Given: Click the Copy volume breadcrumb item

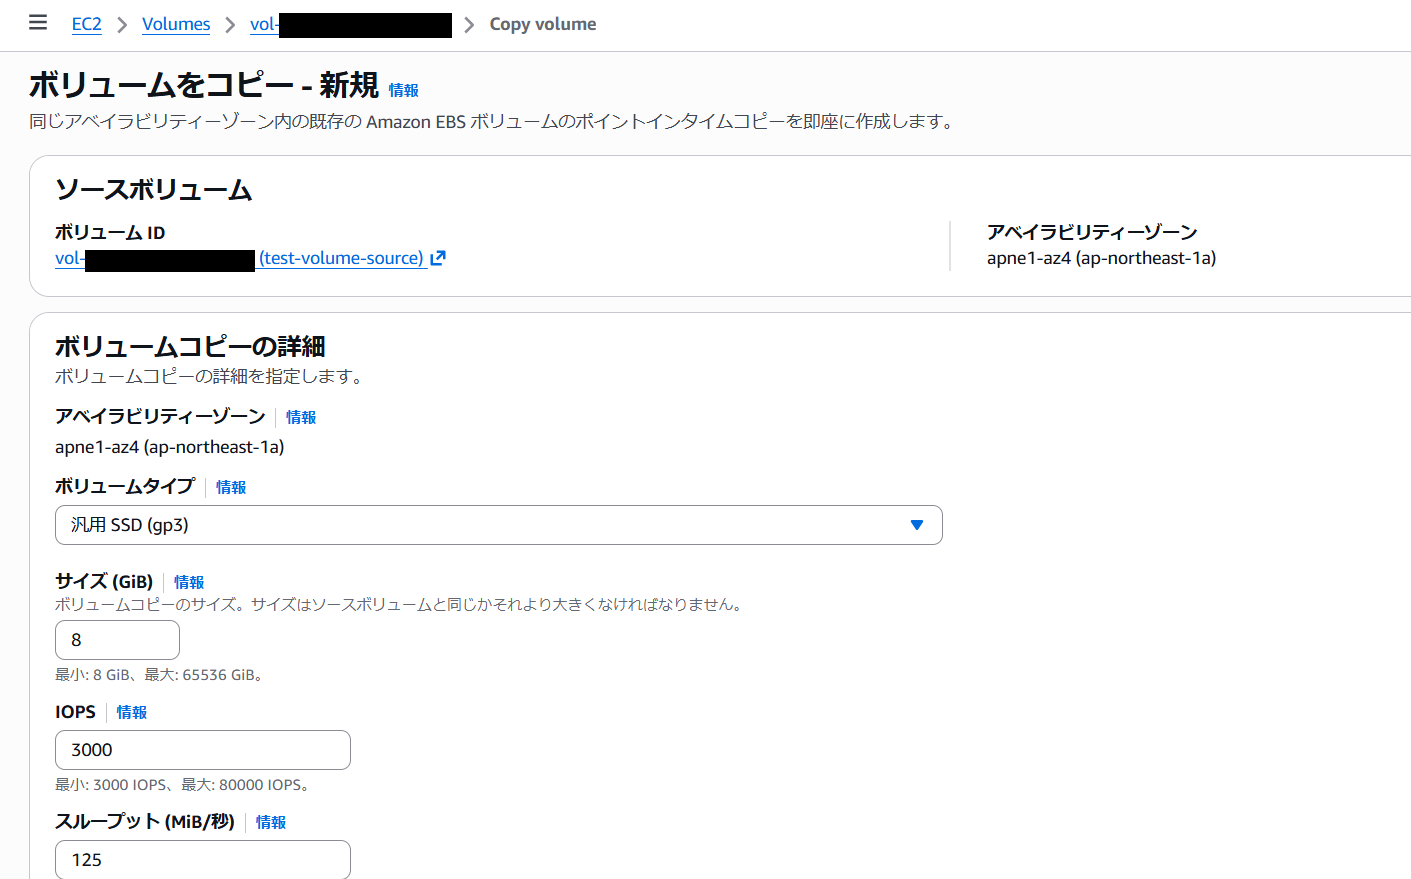Looking at the screenshot, I should click(x=542, y=24).
